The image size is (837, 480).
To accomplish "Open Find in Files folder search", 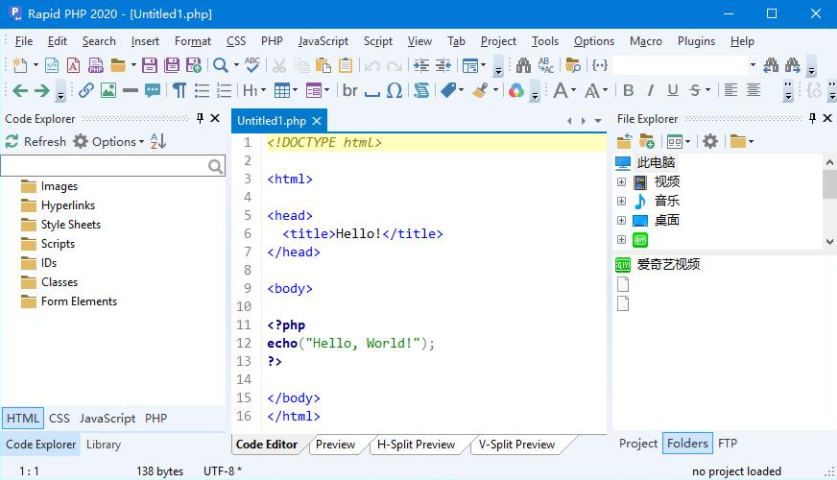I will point(573,65).
